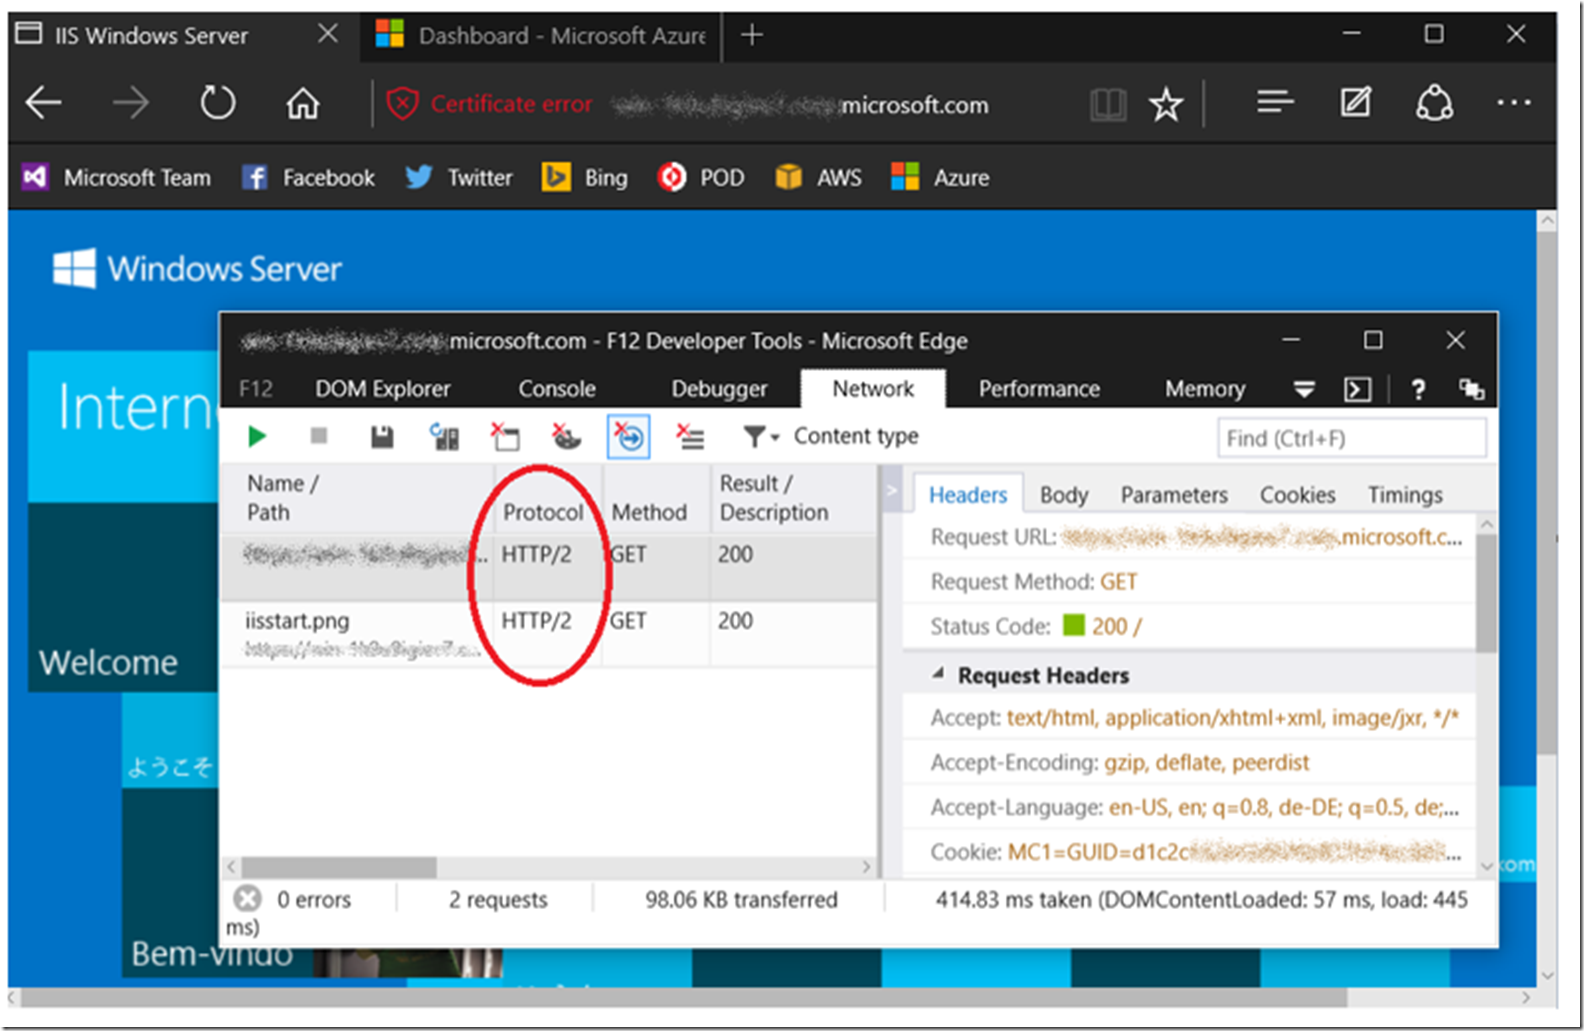Refresh the IIS Windows Server page

click(x=217, y=103)
